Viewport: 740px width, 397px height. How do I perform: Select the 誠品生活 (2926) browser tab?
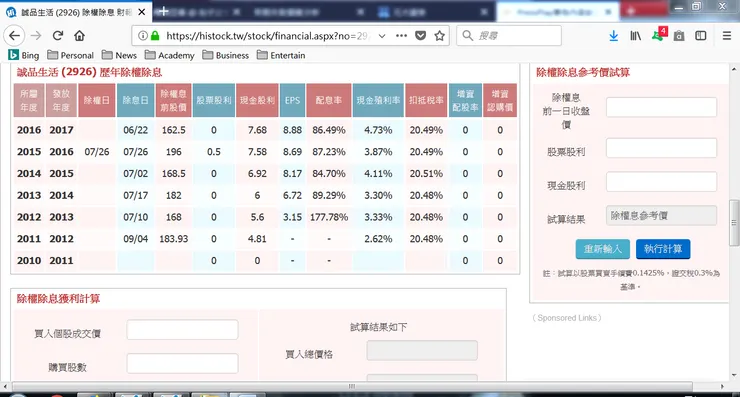click(76, 12)
